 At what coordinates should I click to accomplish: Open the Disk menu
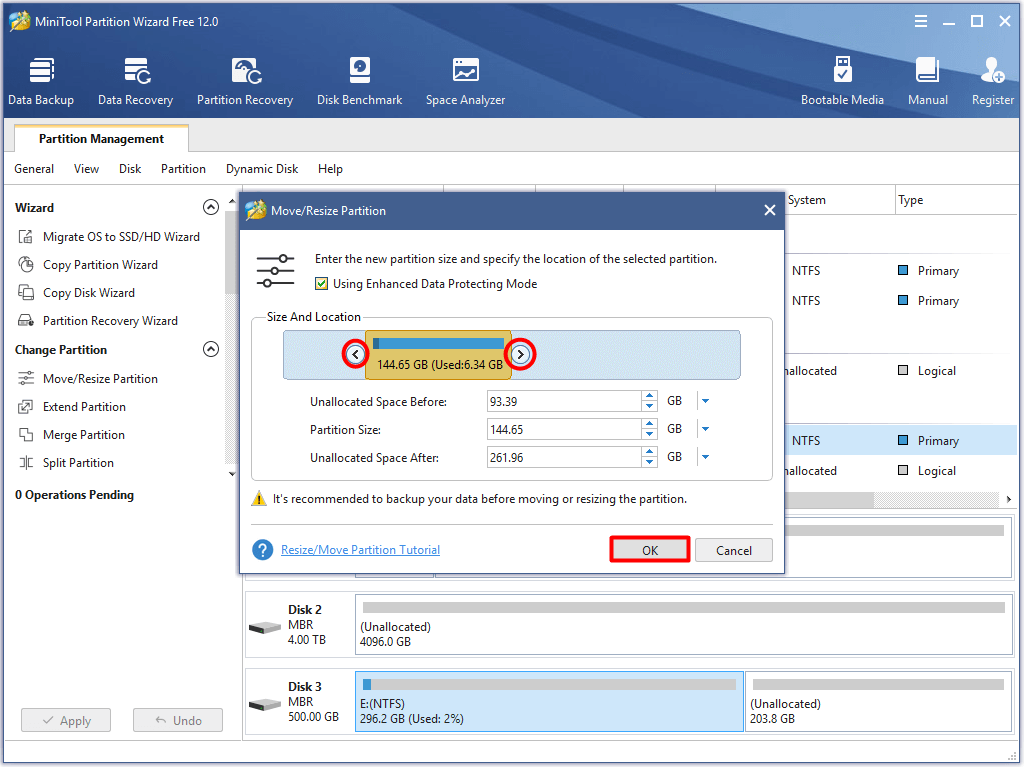(x=130, y=169)
